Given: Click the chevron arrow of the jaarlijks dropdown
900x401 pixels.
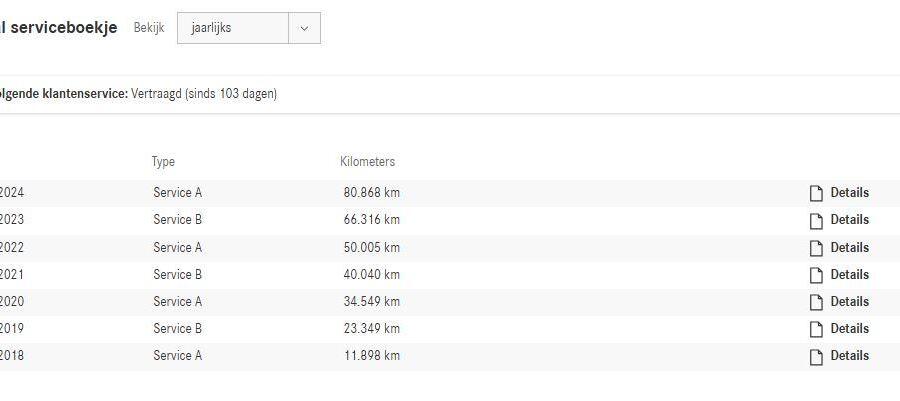Looking at the screenshot, I should [x=304, y=28].
